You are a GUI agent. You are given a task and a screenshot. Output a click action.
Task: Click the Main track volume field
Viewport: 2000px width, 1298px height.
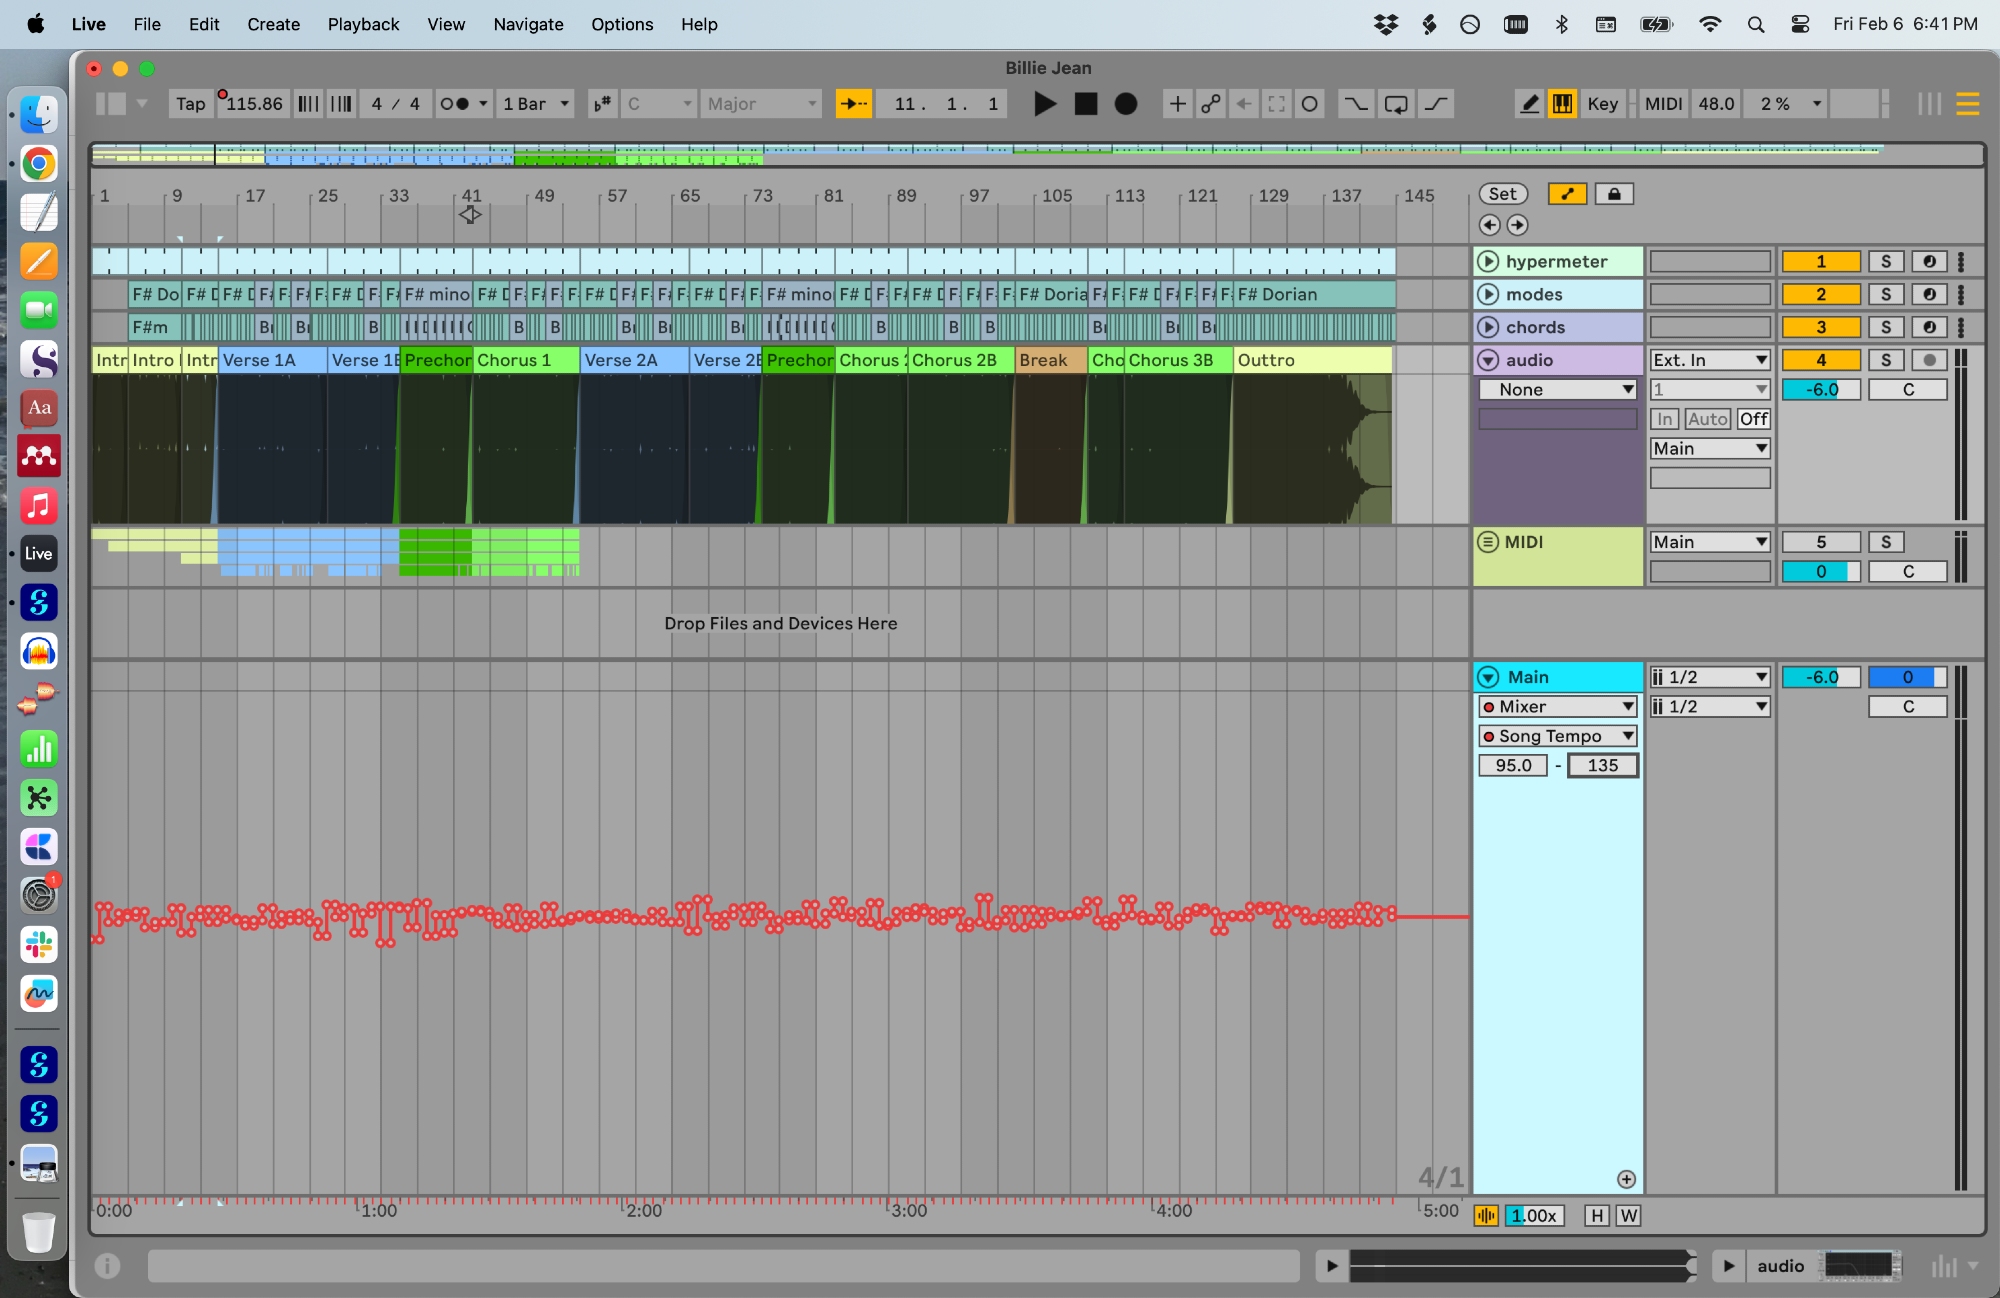pyautogui.click(x=1821, y=677)
